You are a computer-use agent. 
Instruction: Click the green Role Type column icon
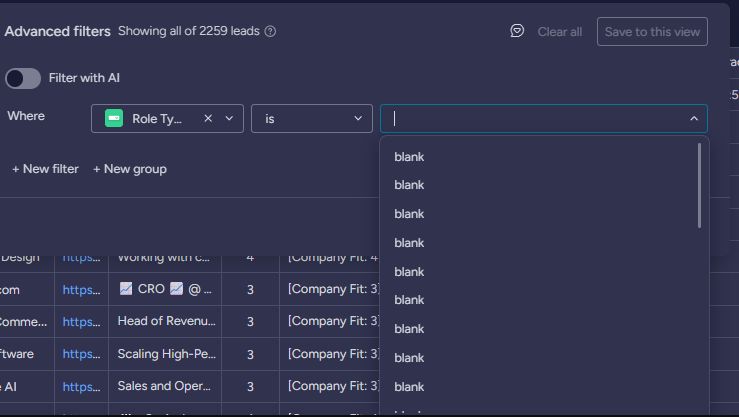point(114,118)
